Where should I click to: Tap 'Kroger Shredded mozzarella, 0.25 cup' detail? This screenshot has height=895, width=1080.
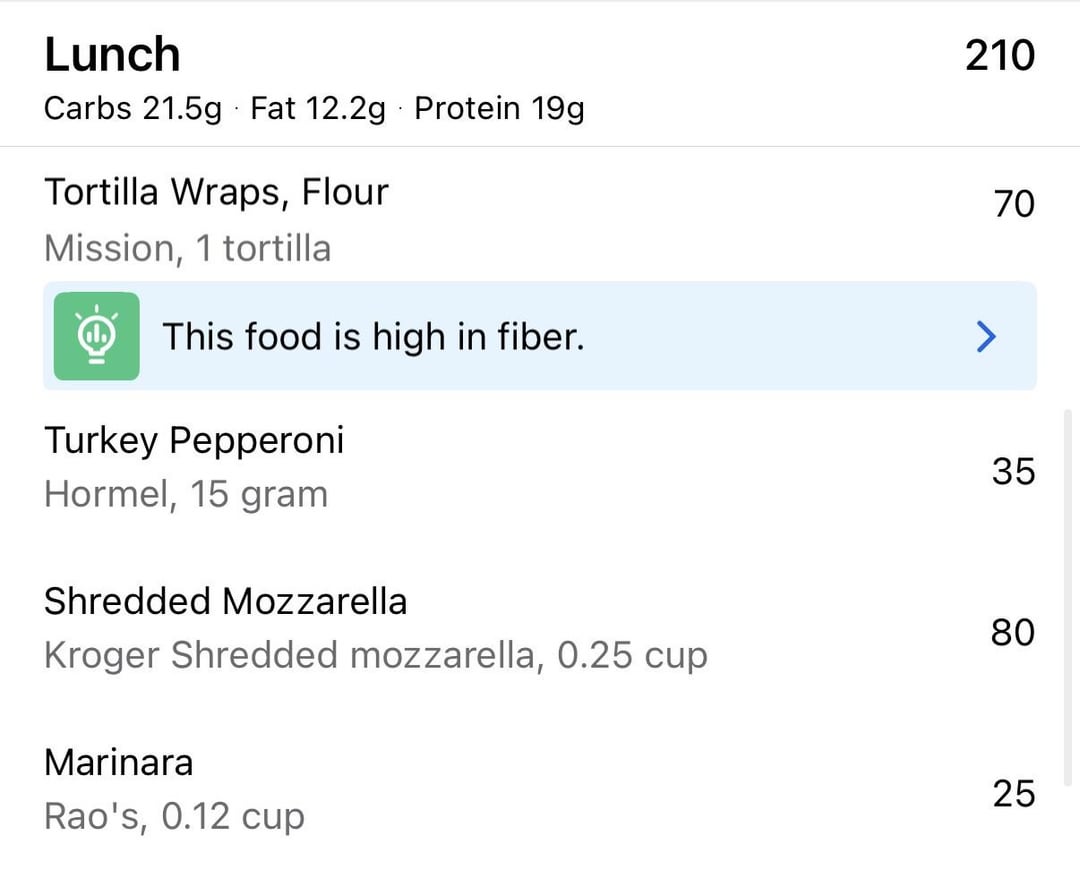tap(376, 655)
